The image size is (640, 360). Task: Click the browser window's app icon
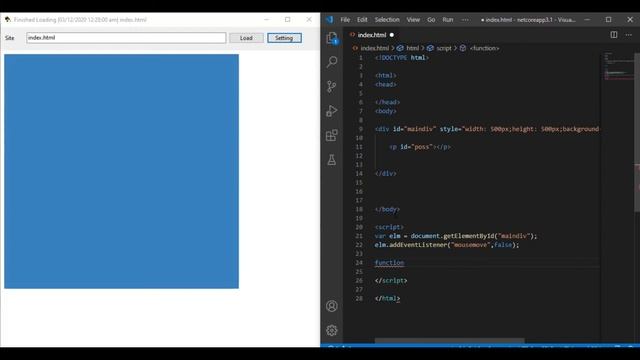click(7, 19)
